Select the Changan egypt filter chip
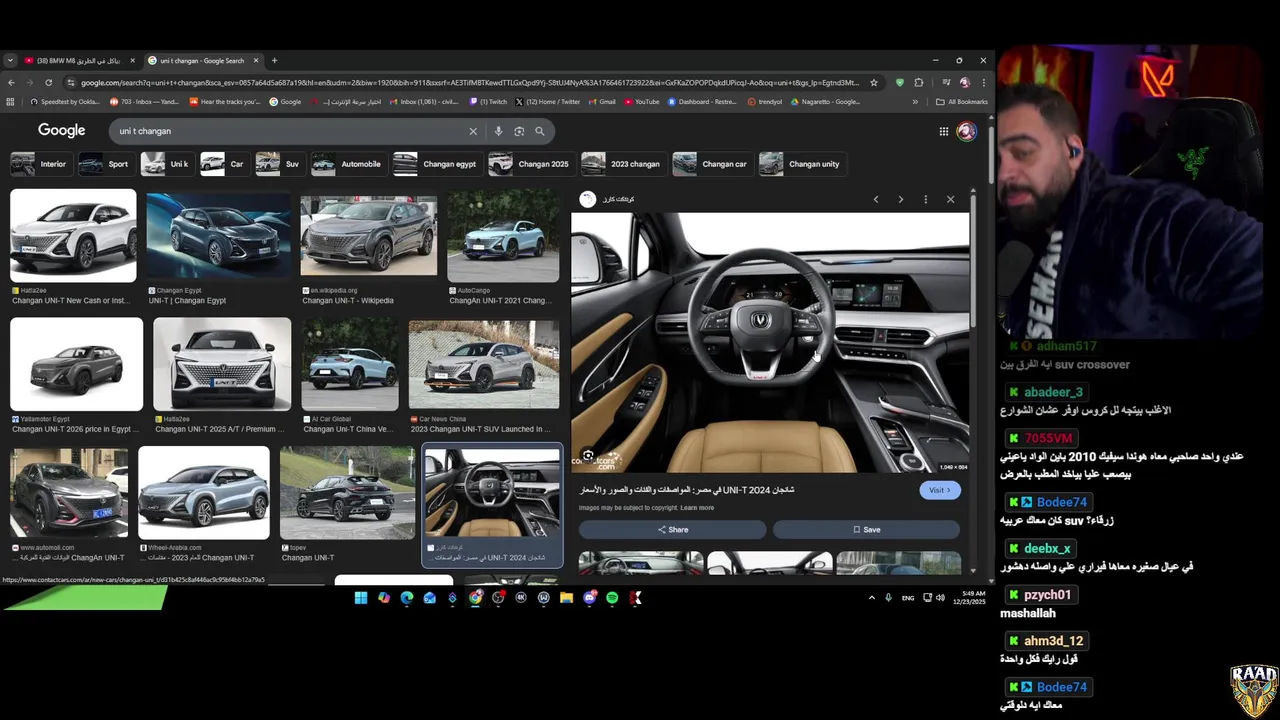The image size is (1280, 720). [x=436, y=164]
